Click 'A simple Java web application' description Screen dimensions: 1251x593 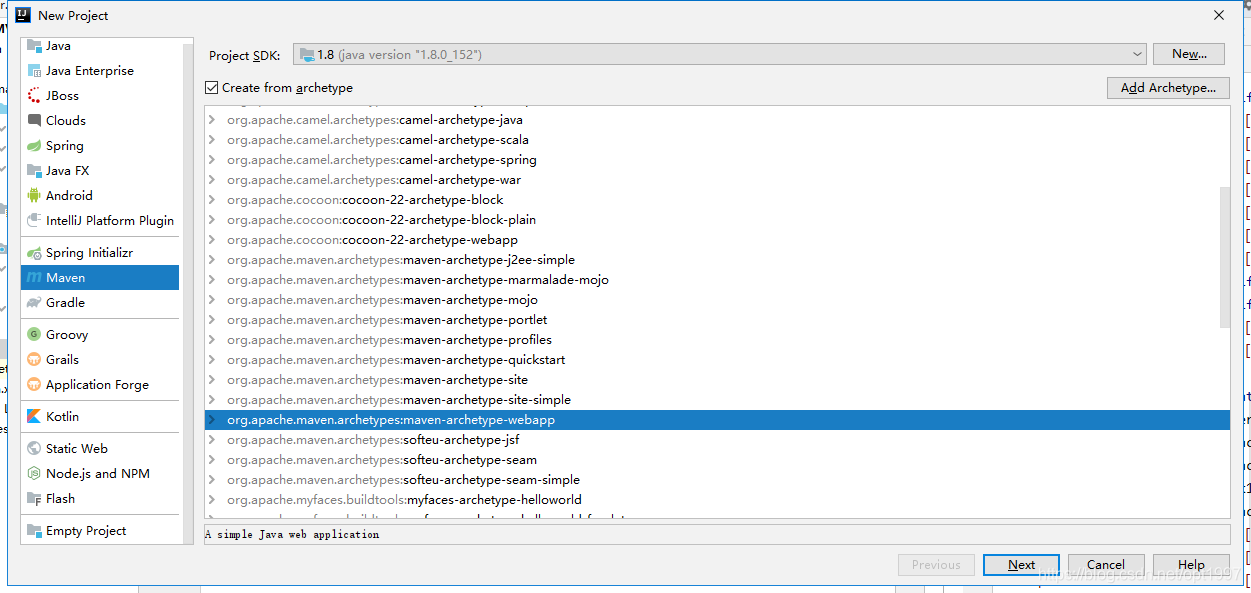[292, 535]
